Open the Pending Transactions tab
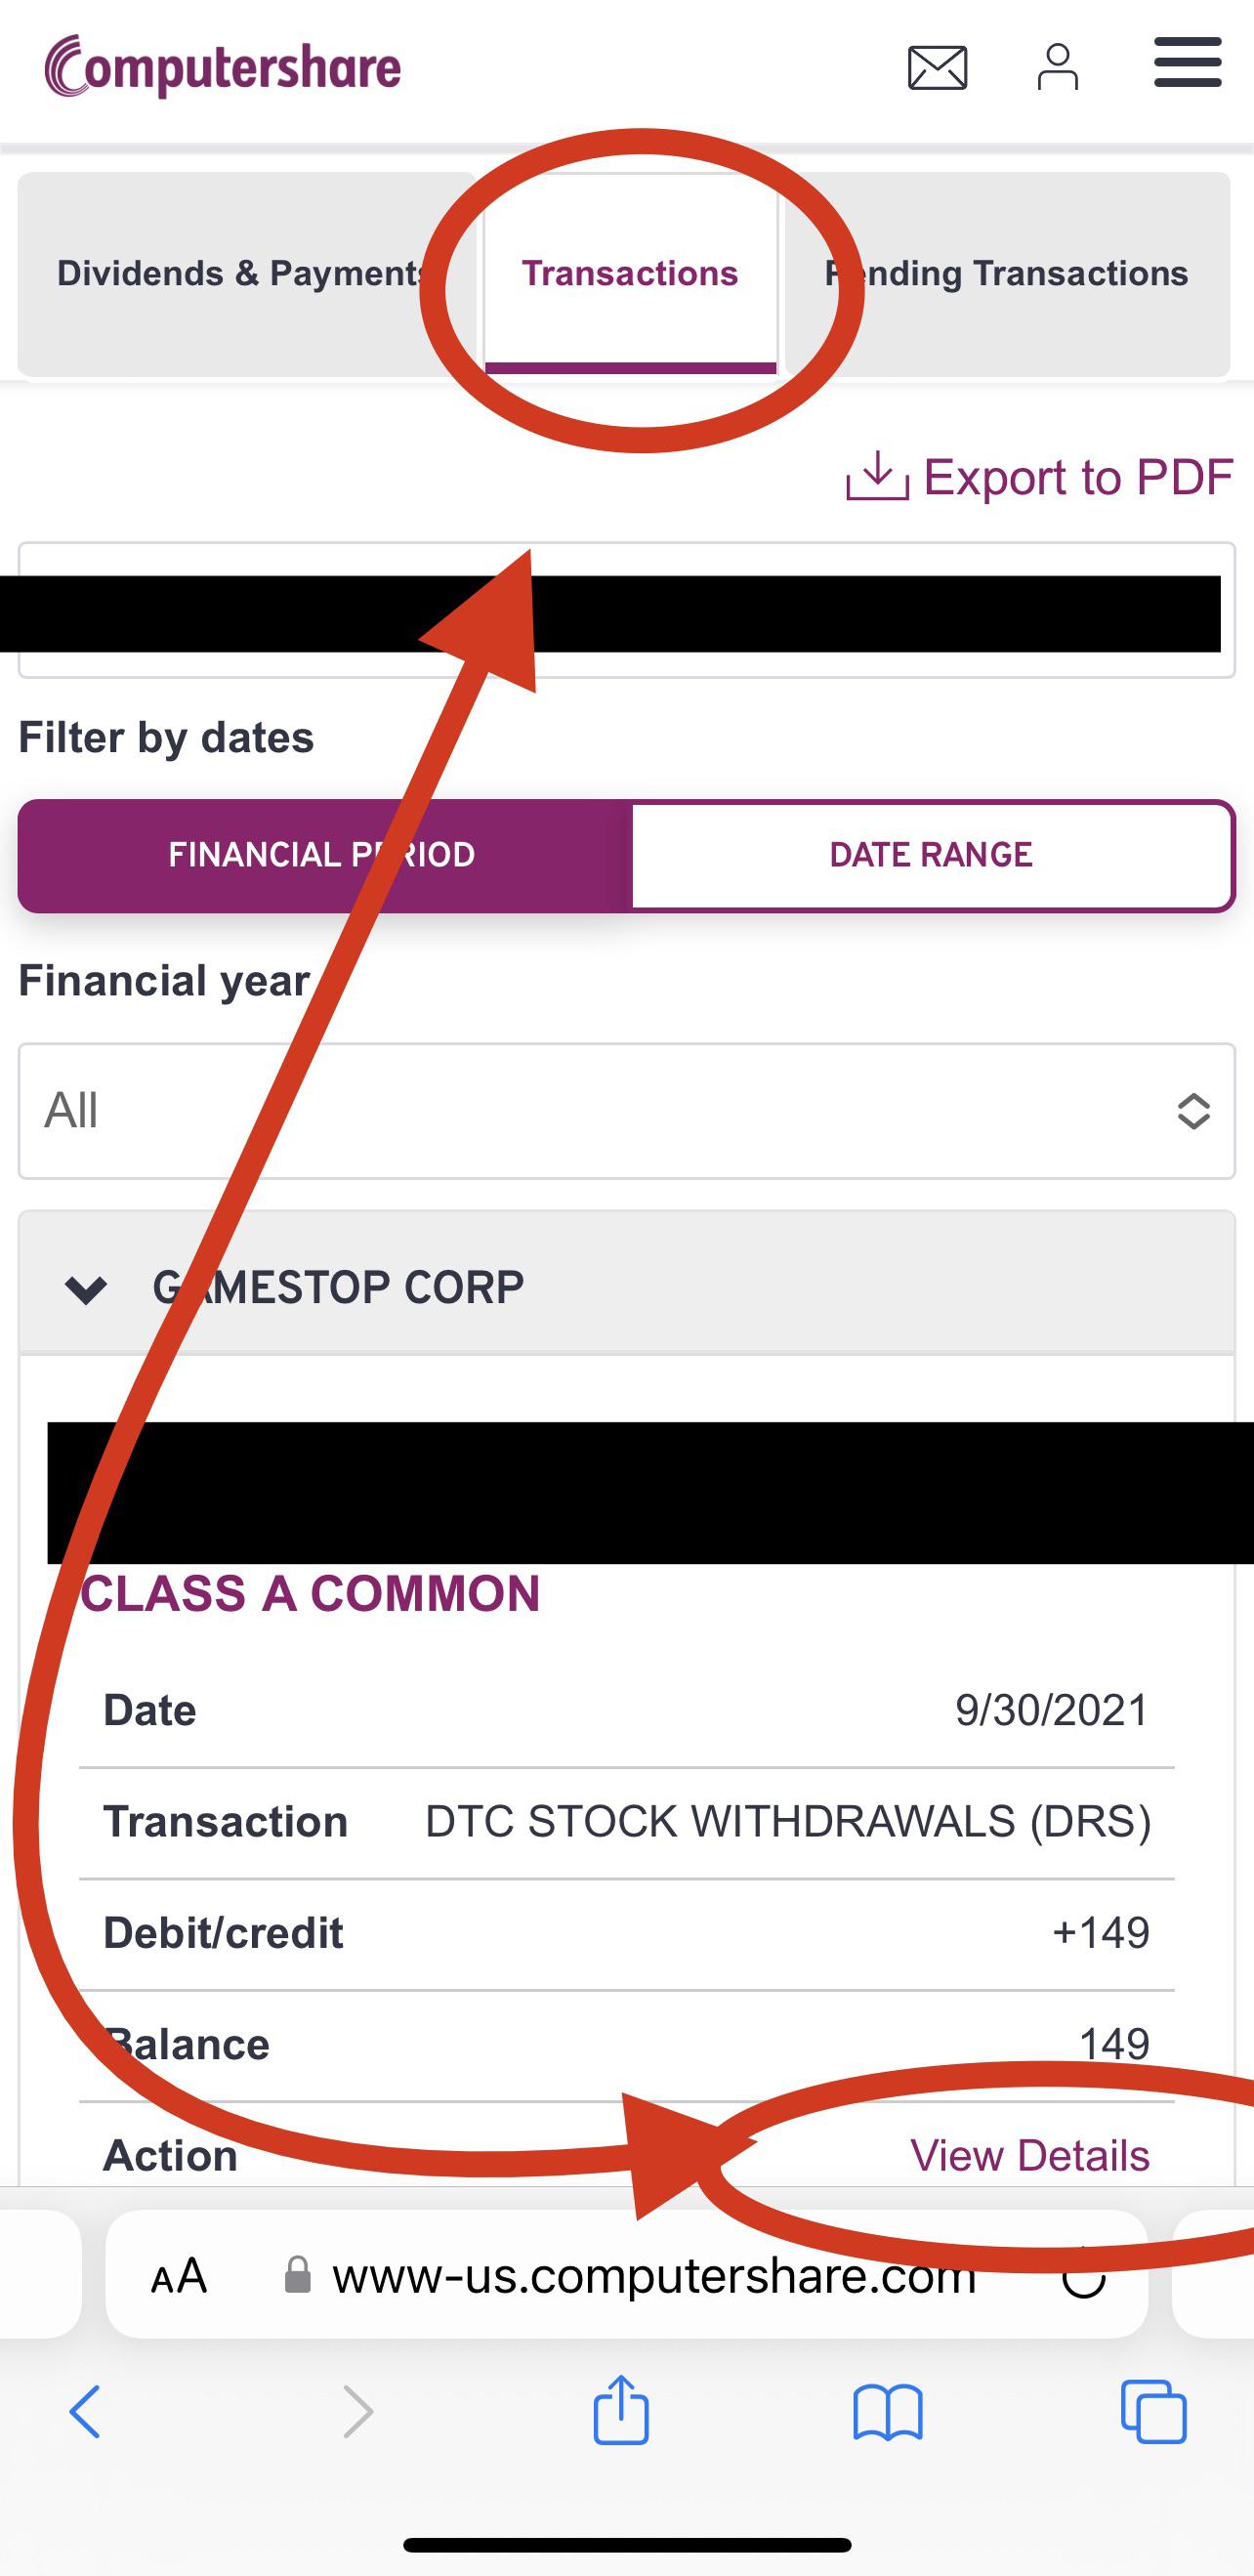This screenshot has height=2576, width=1254. tap(1006, 273)
